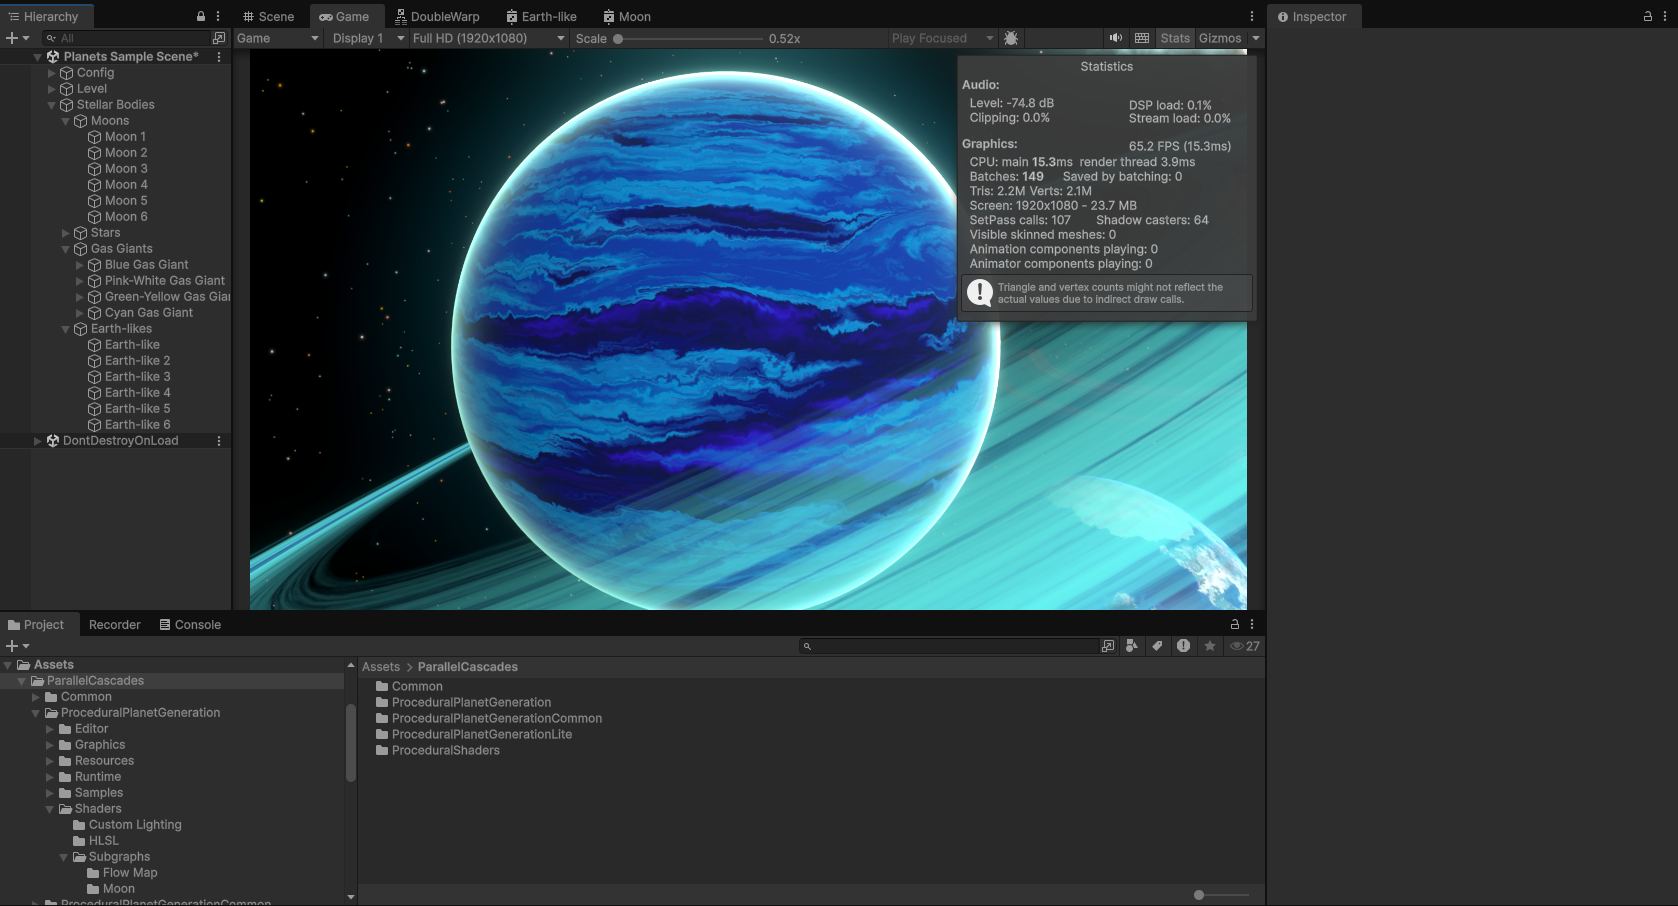Screen dimensions: 1678x906
Task: Lock the Inspector panel with padlock icon
Action: pyautogui.click(x=1648, y=17)
